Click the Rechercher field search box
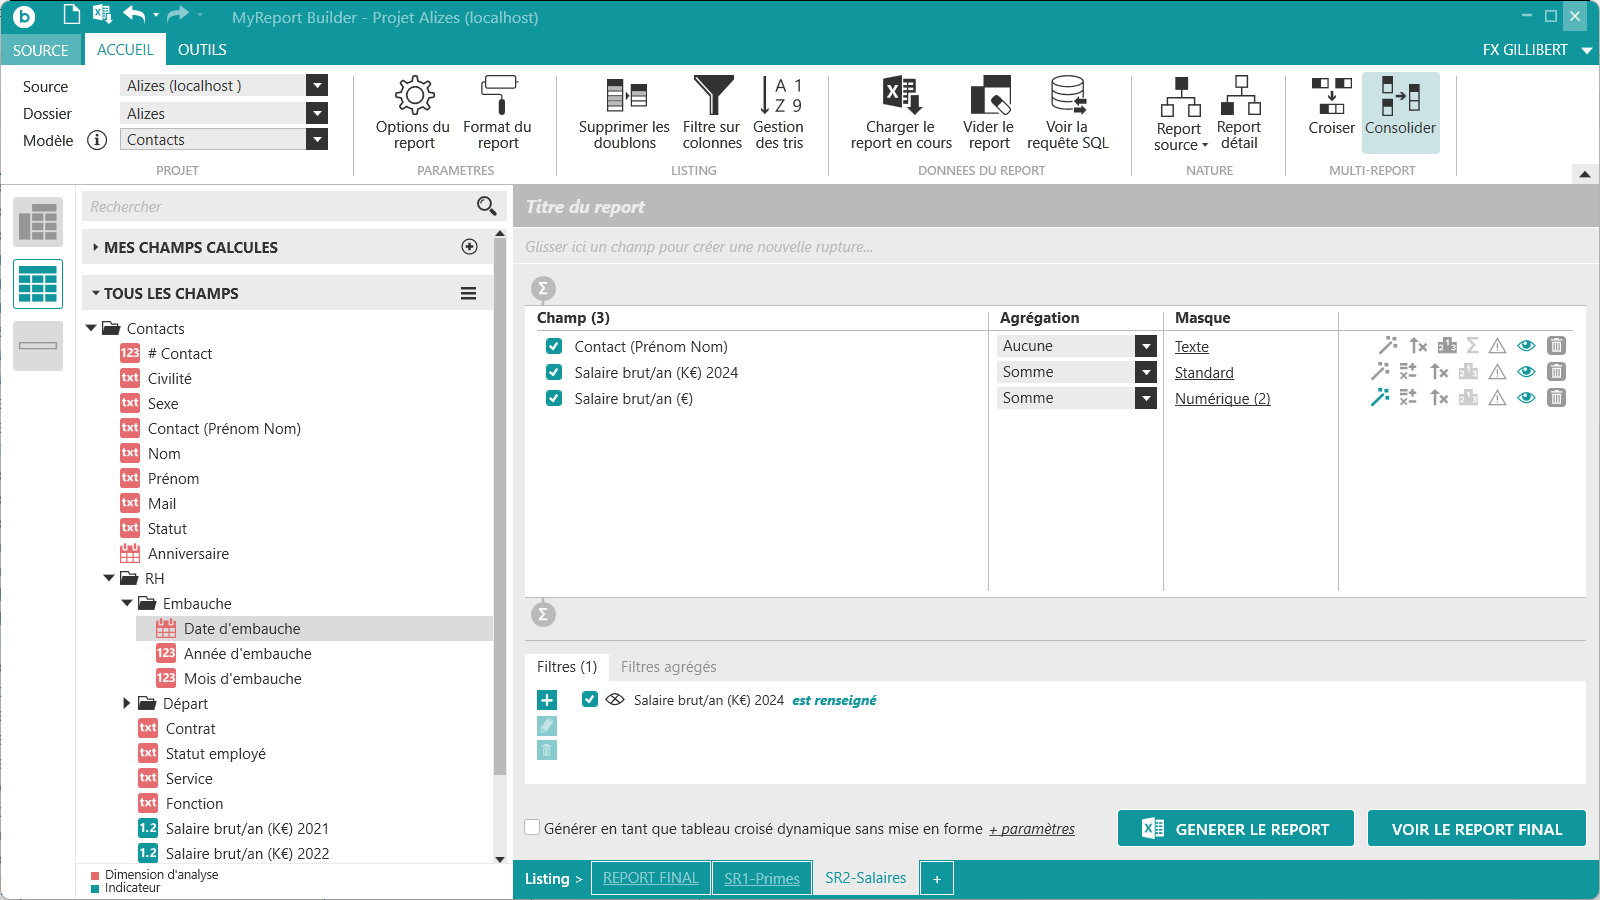The image size is (1600, 900). pyautogui.click(x=280, y=207)
